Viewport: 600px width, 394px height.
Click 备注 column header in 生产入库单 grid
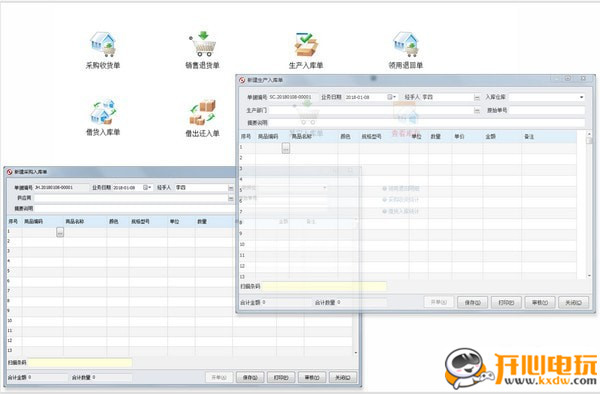tap(529, 137)
